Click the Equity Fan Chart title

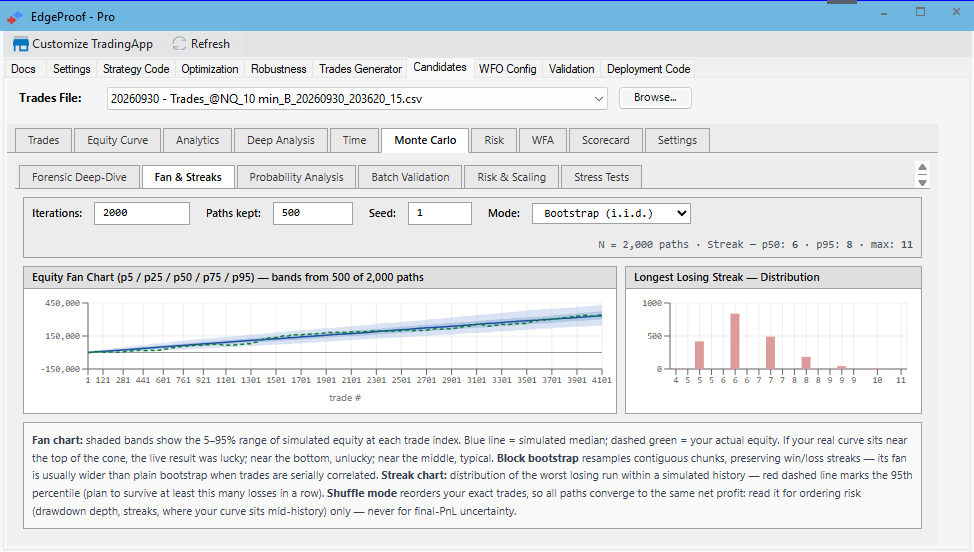coord(228,278)
